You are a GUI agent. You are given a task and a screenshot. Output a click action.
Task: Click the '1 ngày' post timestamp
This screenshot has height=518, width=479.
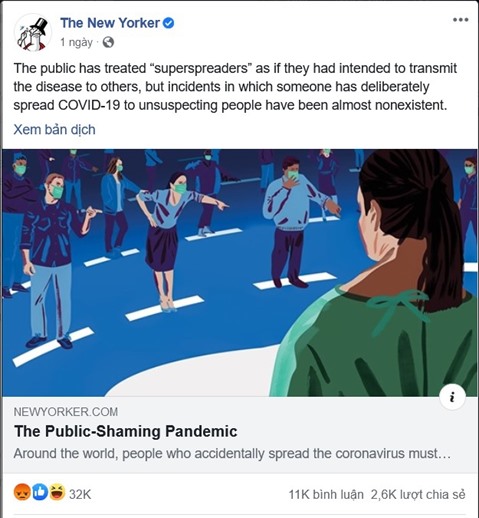(77, 43)
